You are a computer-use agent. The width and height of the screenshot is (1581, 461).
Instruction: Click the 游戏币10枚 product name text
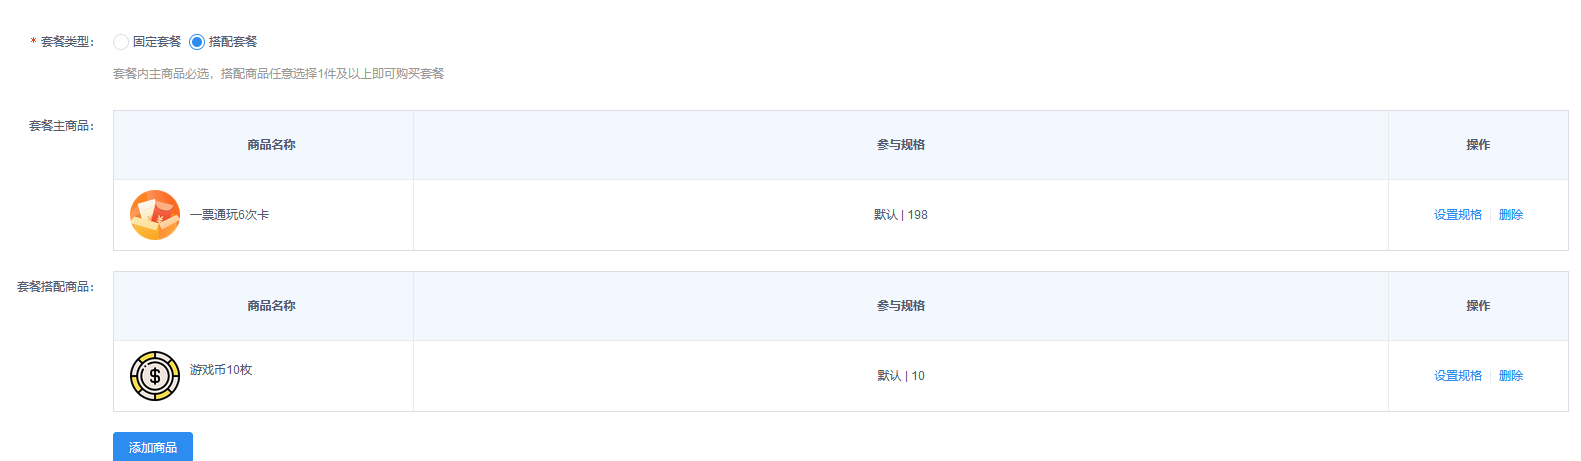click(221, 370)
